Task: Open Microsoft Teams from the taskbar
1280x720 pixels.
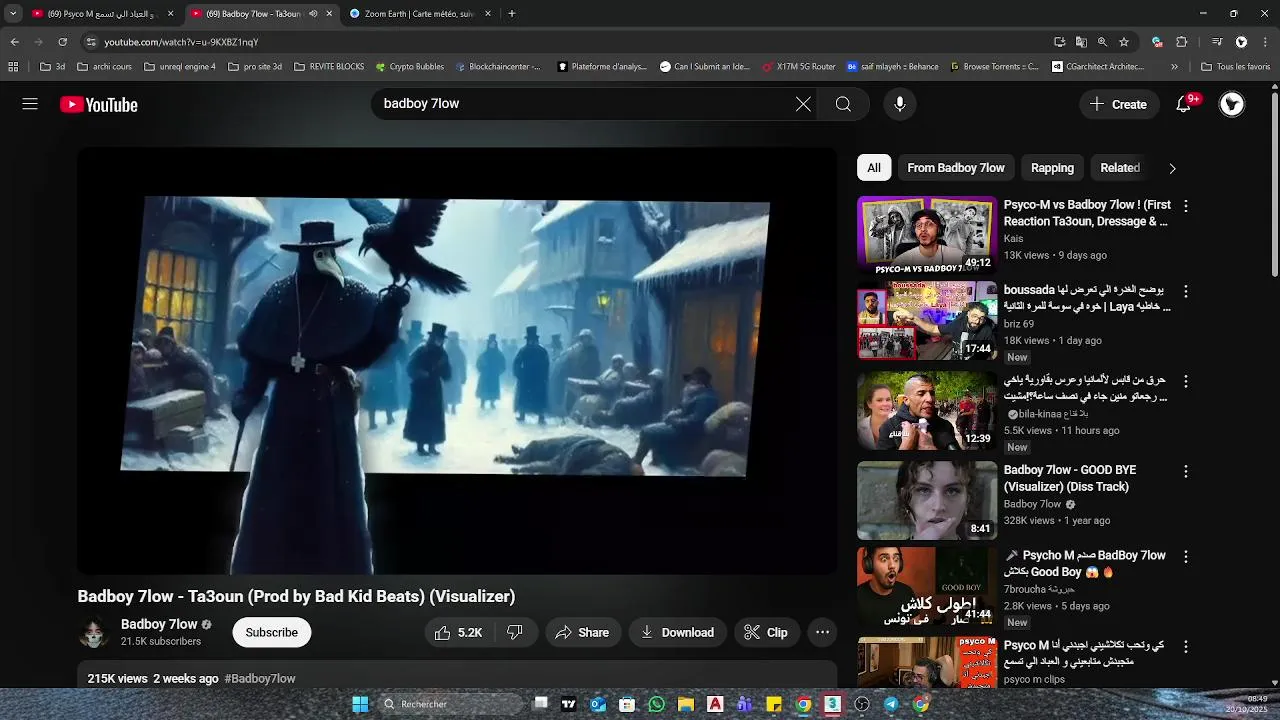Action: tap(744, 704)
